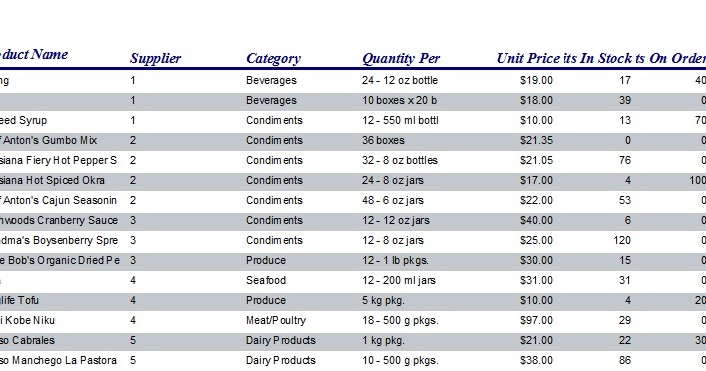Select the Meat/Poultry category cell
The width and height of the screenshot is (706, 371).
click(x=276, y=321)
